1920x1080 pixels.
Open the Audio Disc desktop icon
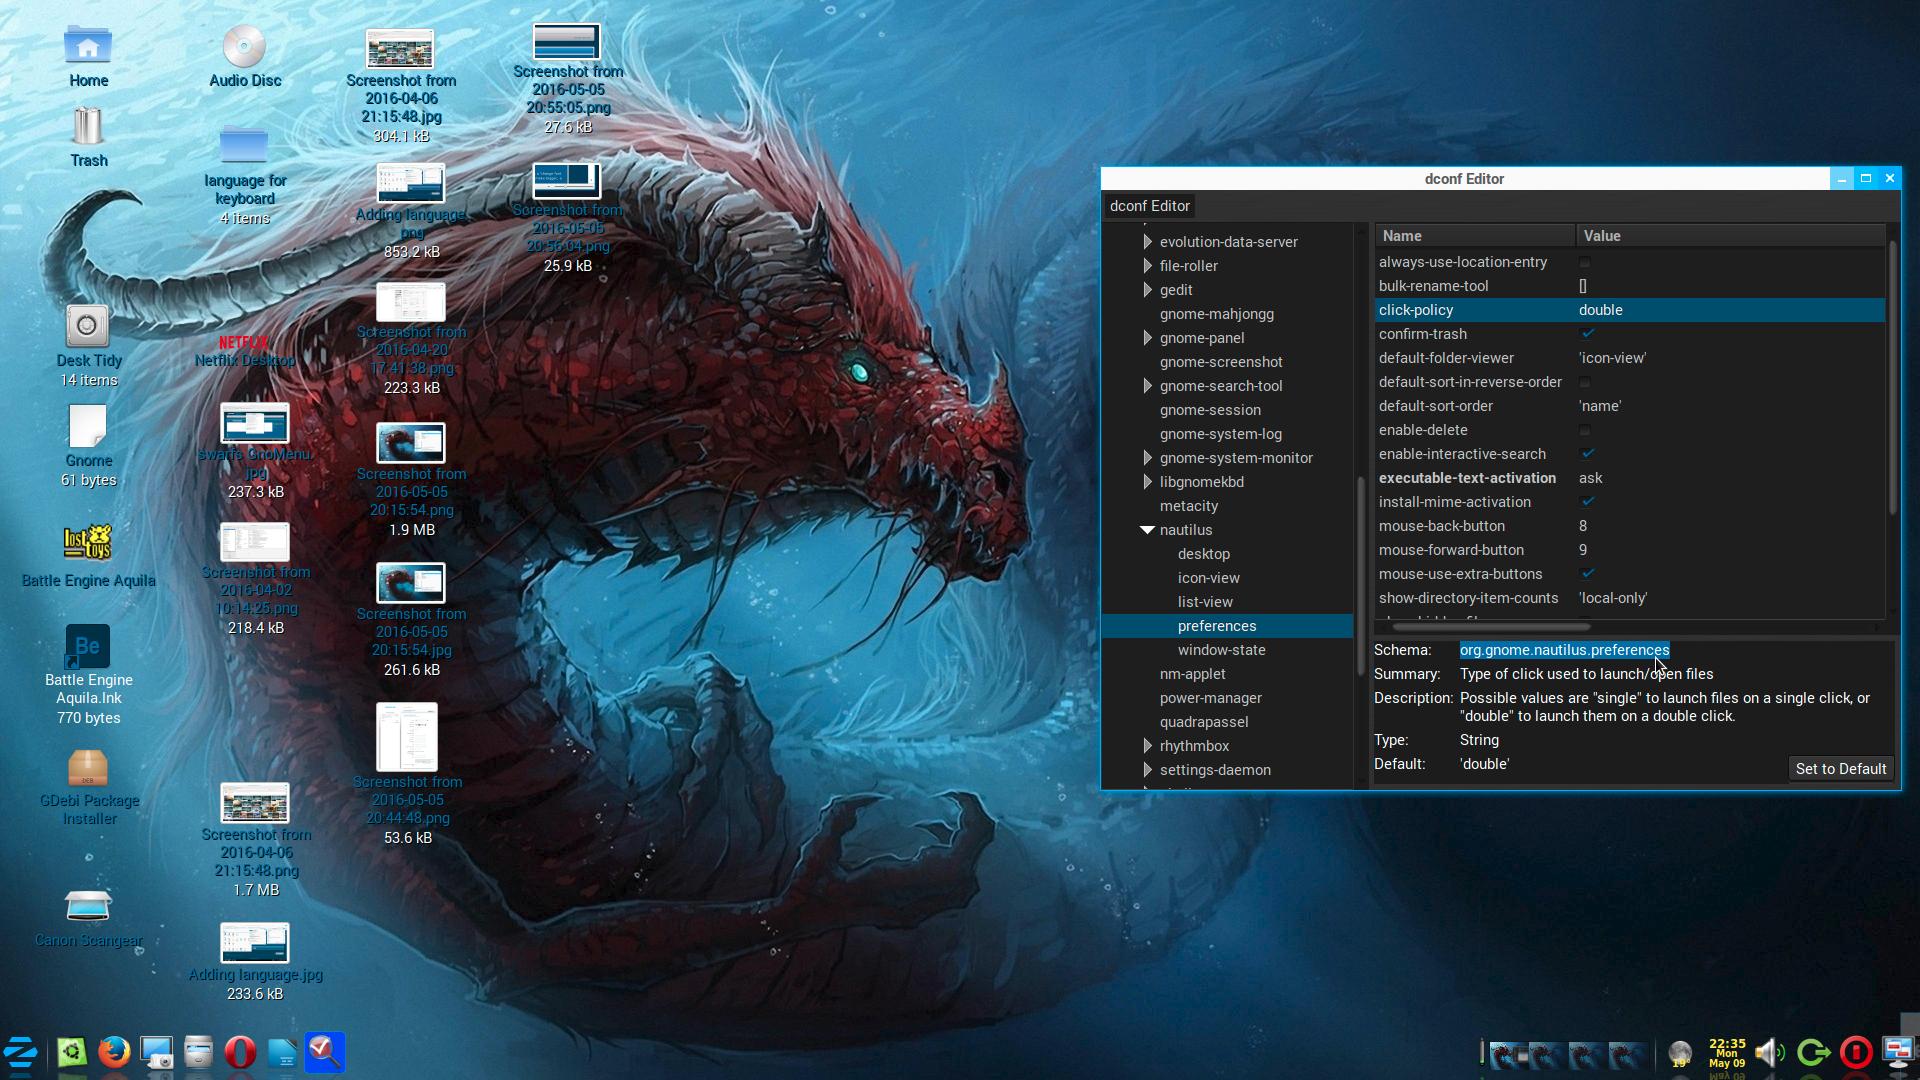coord(244,48)
